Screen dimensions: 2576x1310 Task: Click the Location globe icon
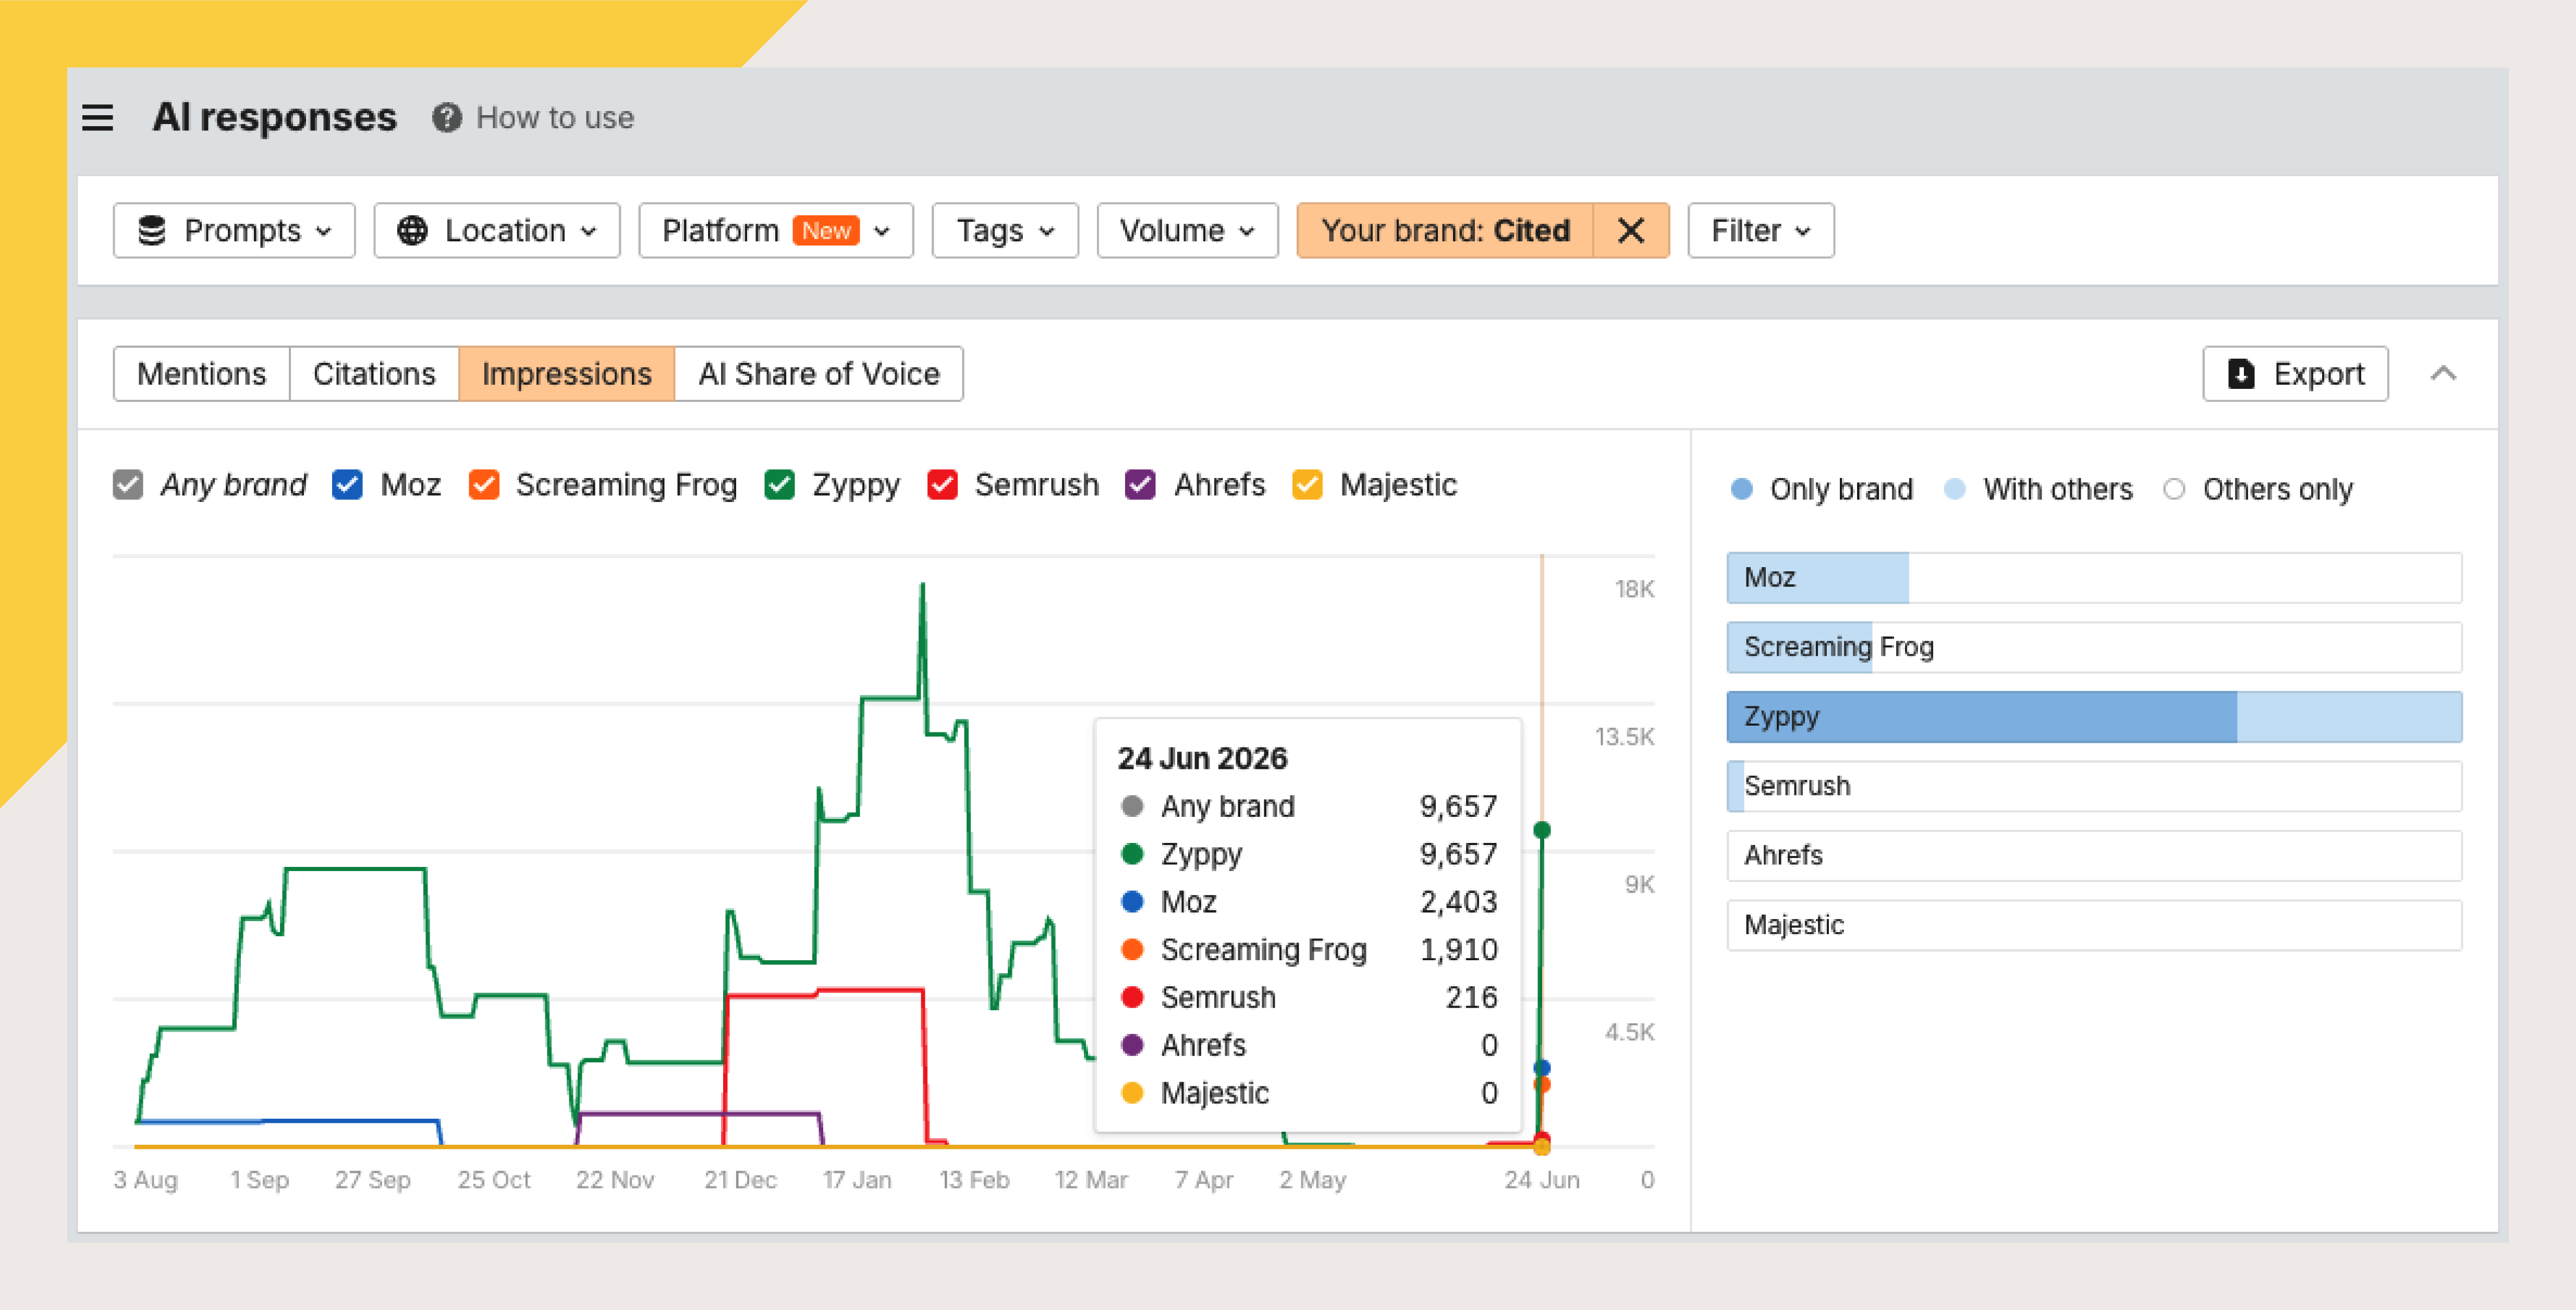click(412, 231)
